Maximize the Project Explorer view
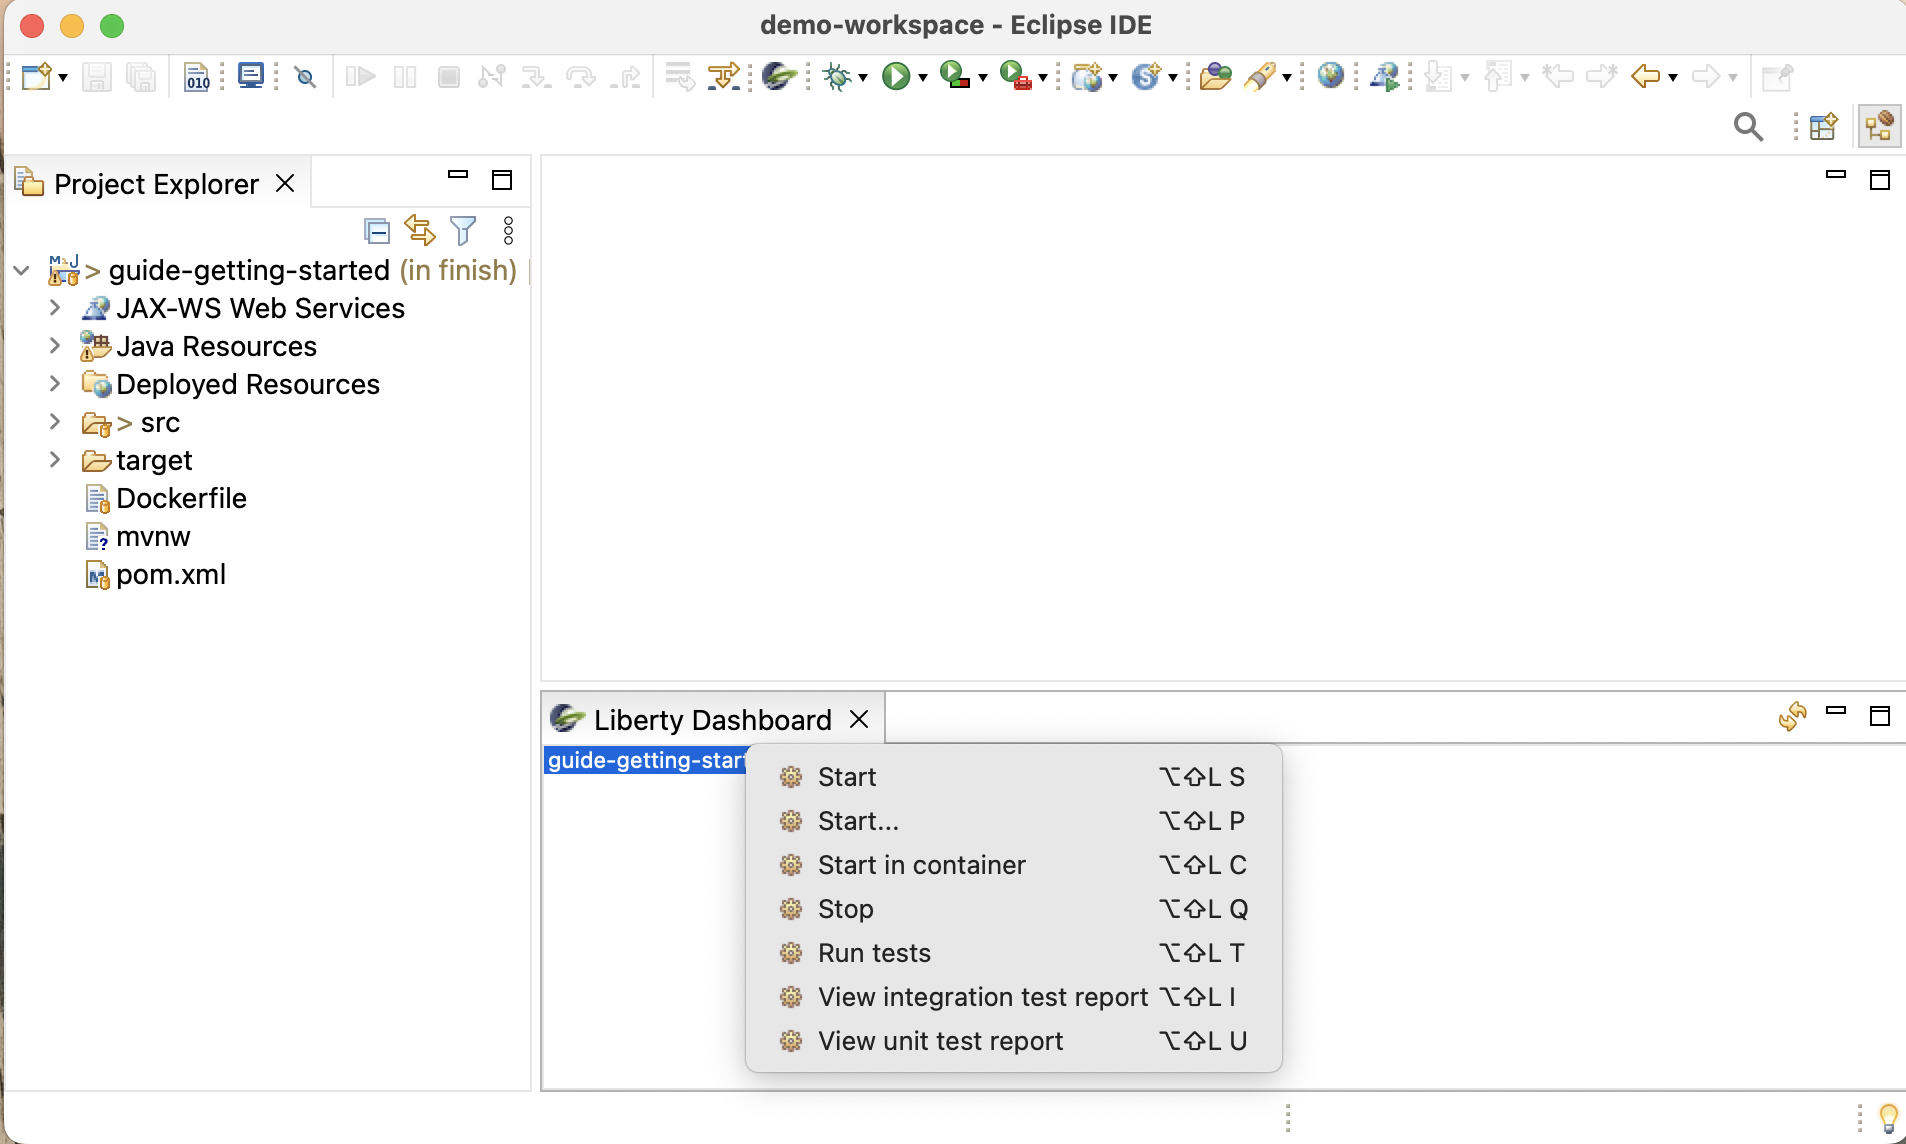The image size is (1906, 1144). coord(502,180)
